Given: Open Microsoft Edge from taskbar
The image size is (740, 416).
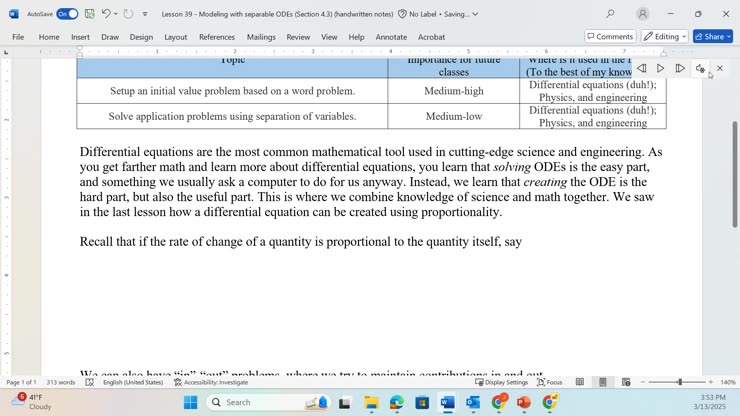Looking at the screenshot, I should (396, 402).
